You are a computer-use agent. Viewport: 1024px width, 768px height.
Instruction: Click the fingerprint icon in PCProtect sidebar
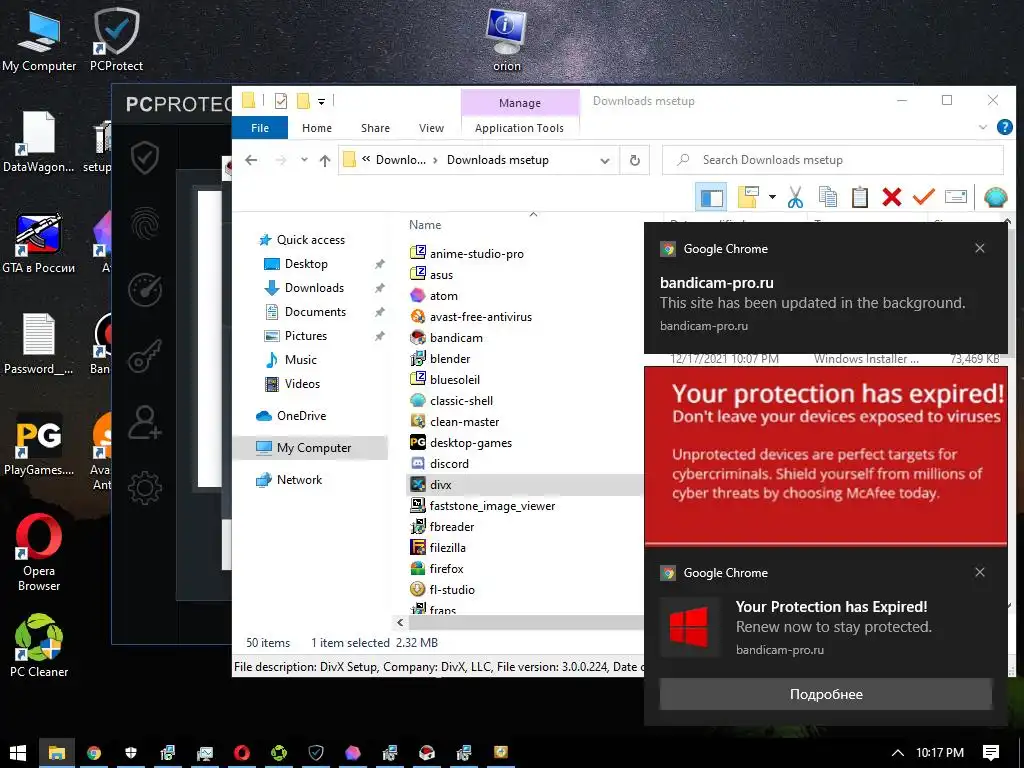[144, 224]
